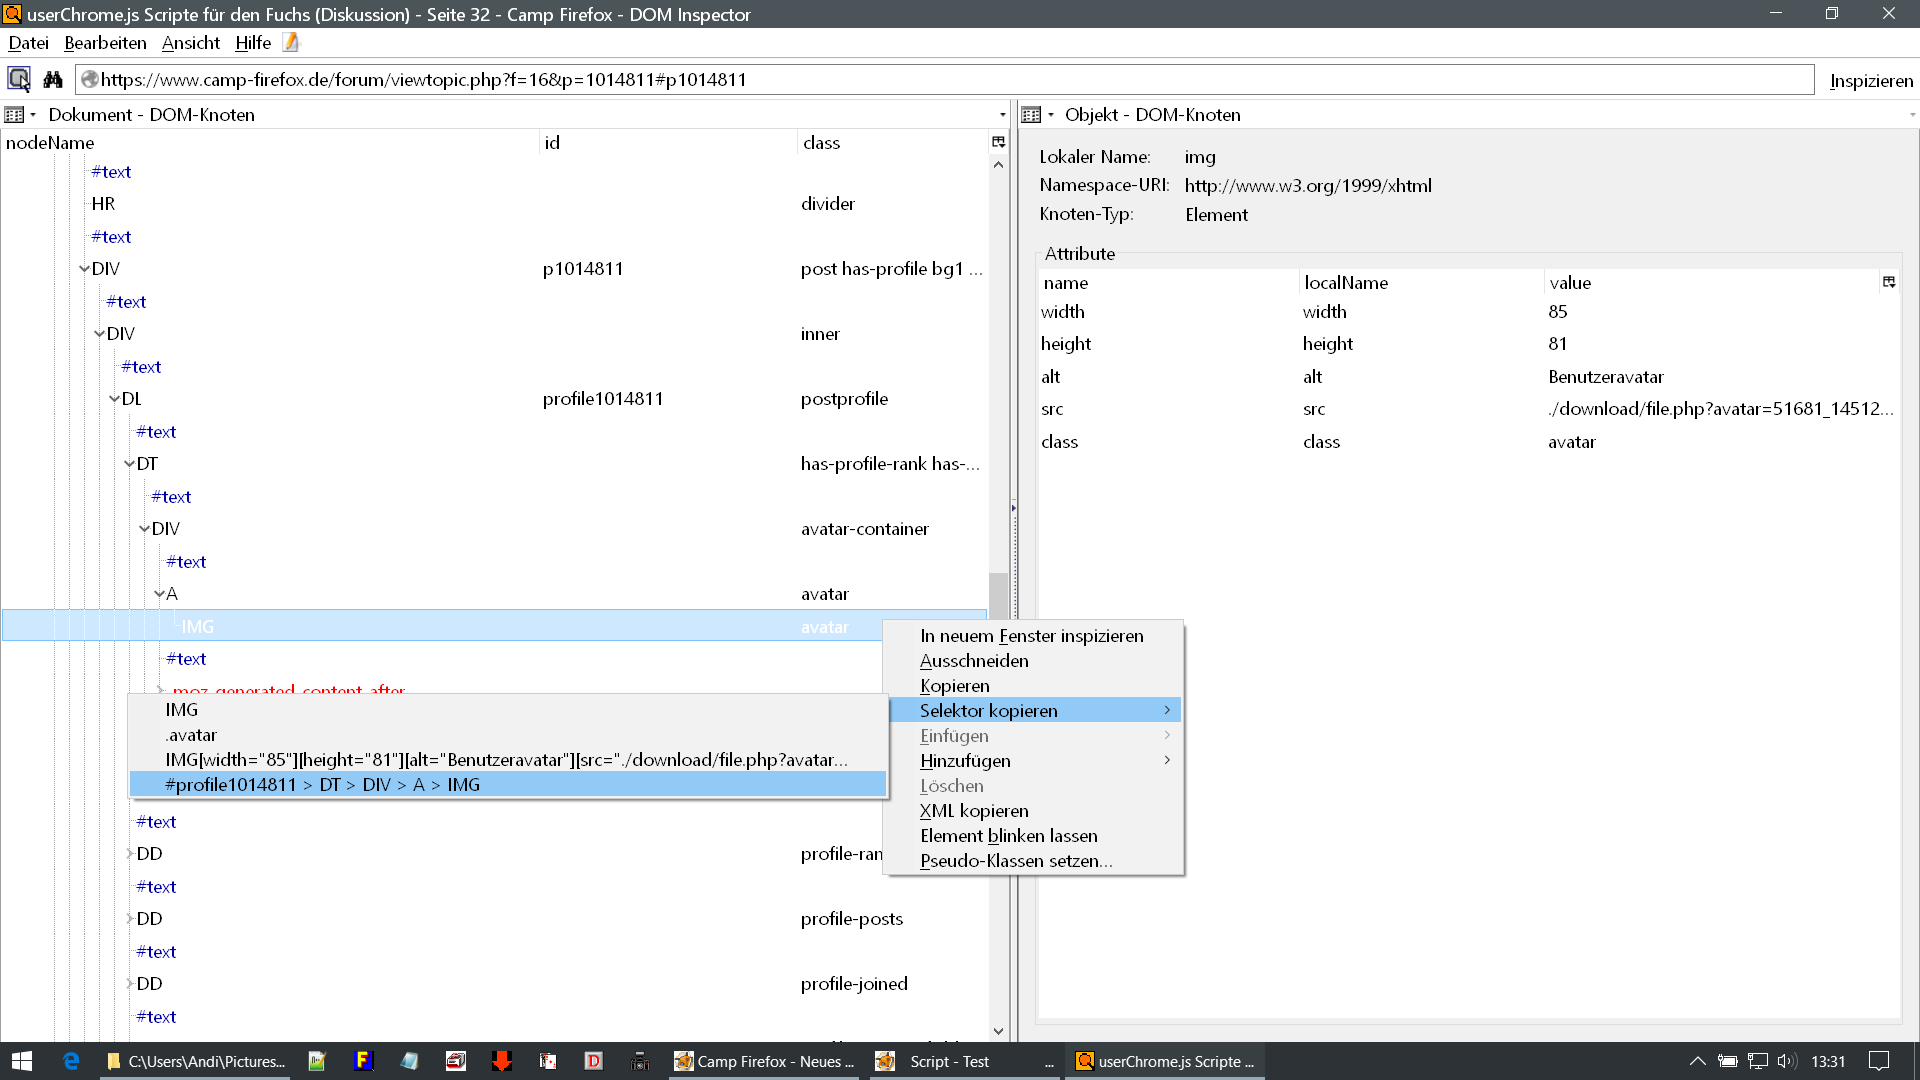Choose XML kopieren from the context menu
Viewport: 1920px width, 1080px height.
click(974, 811)
